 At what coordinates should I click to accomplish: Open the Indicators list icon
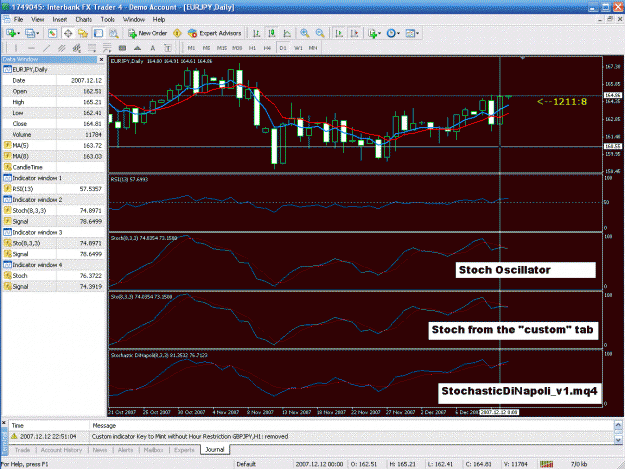click(372, 33)
